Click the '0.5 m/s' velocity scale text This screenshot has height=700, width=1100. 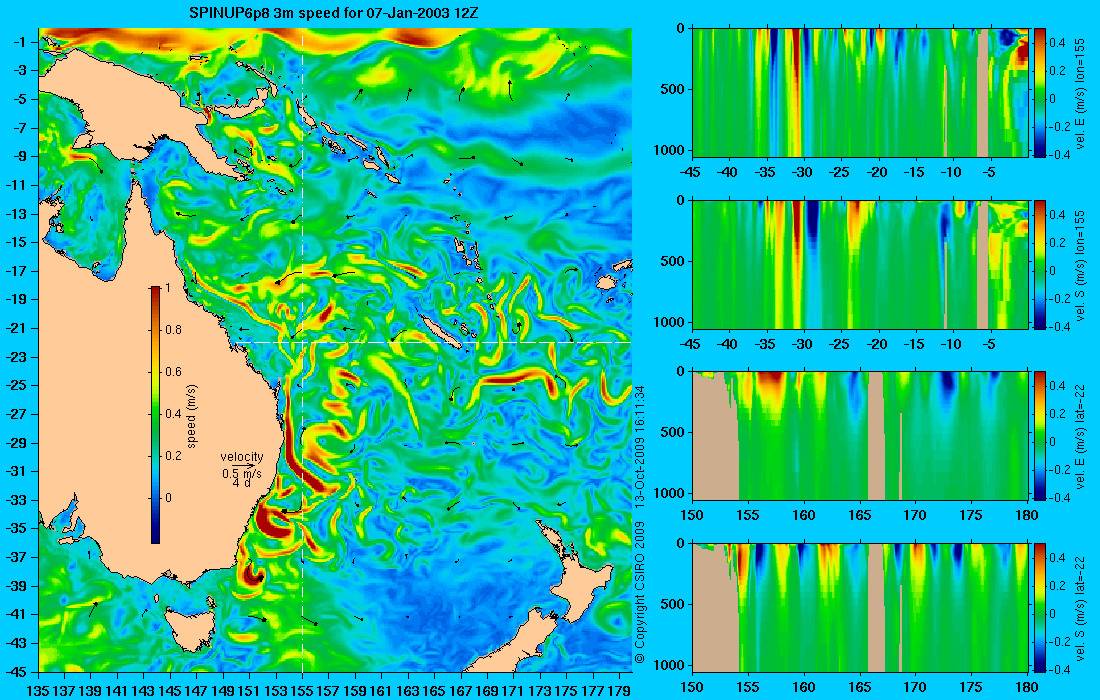[x=241, y=473]
